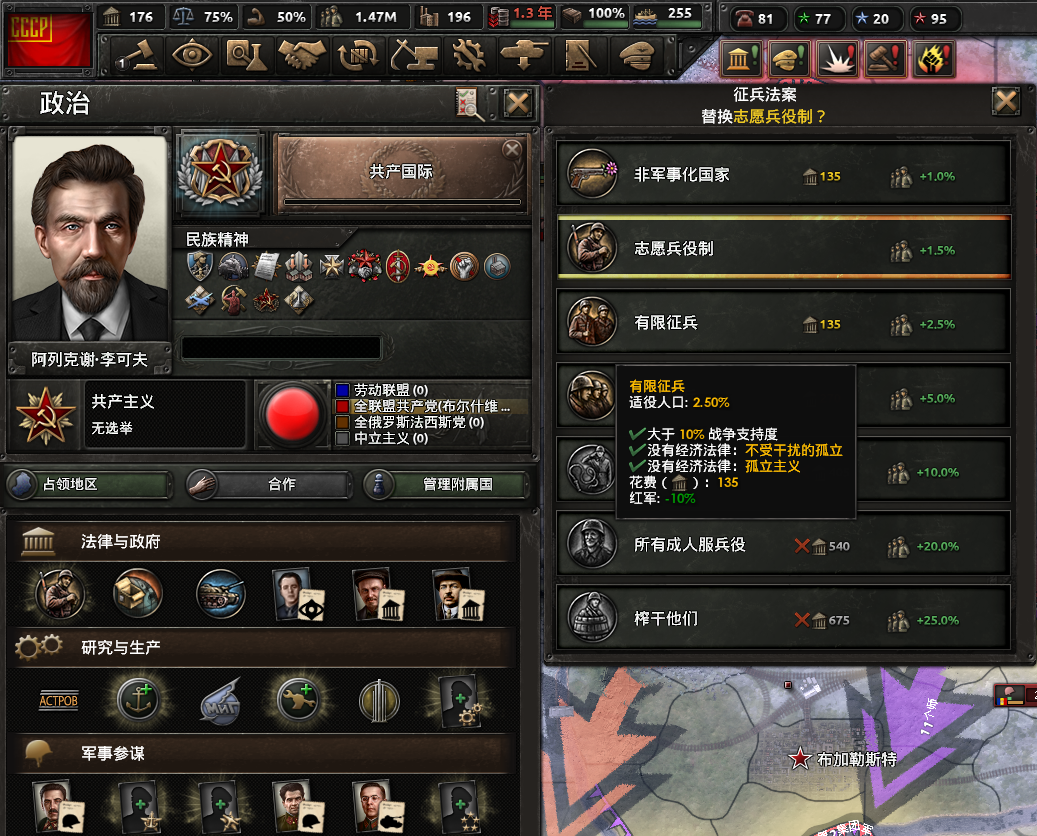
Task: Select the 有限征兵 conscription law
Action: 783,322
